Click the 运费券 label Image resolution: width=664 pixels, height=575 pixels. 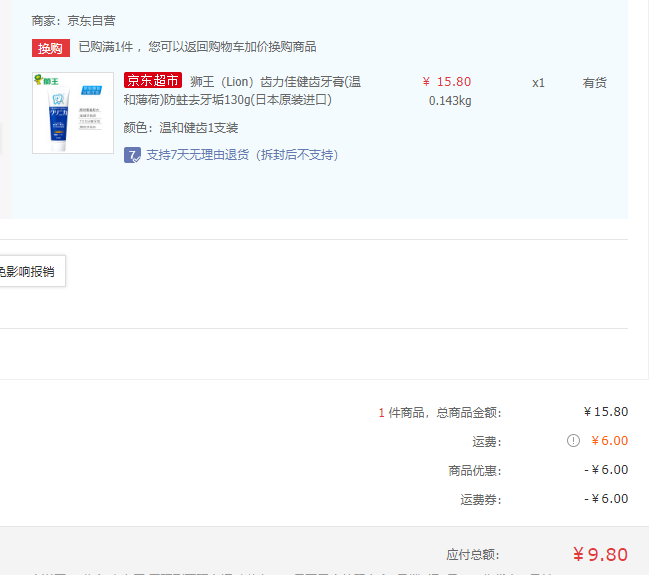pyautogui.click(x=481, y=500)
